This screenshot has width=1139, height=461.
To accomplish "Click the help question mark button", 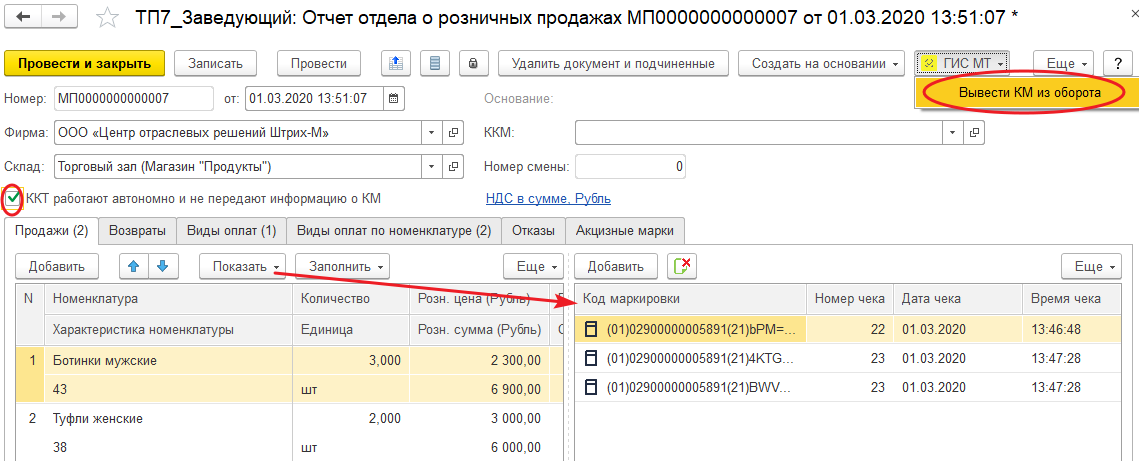I will coord(1117,63).
